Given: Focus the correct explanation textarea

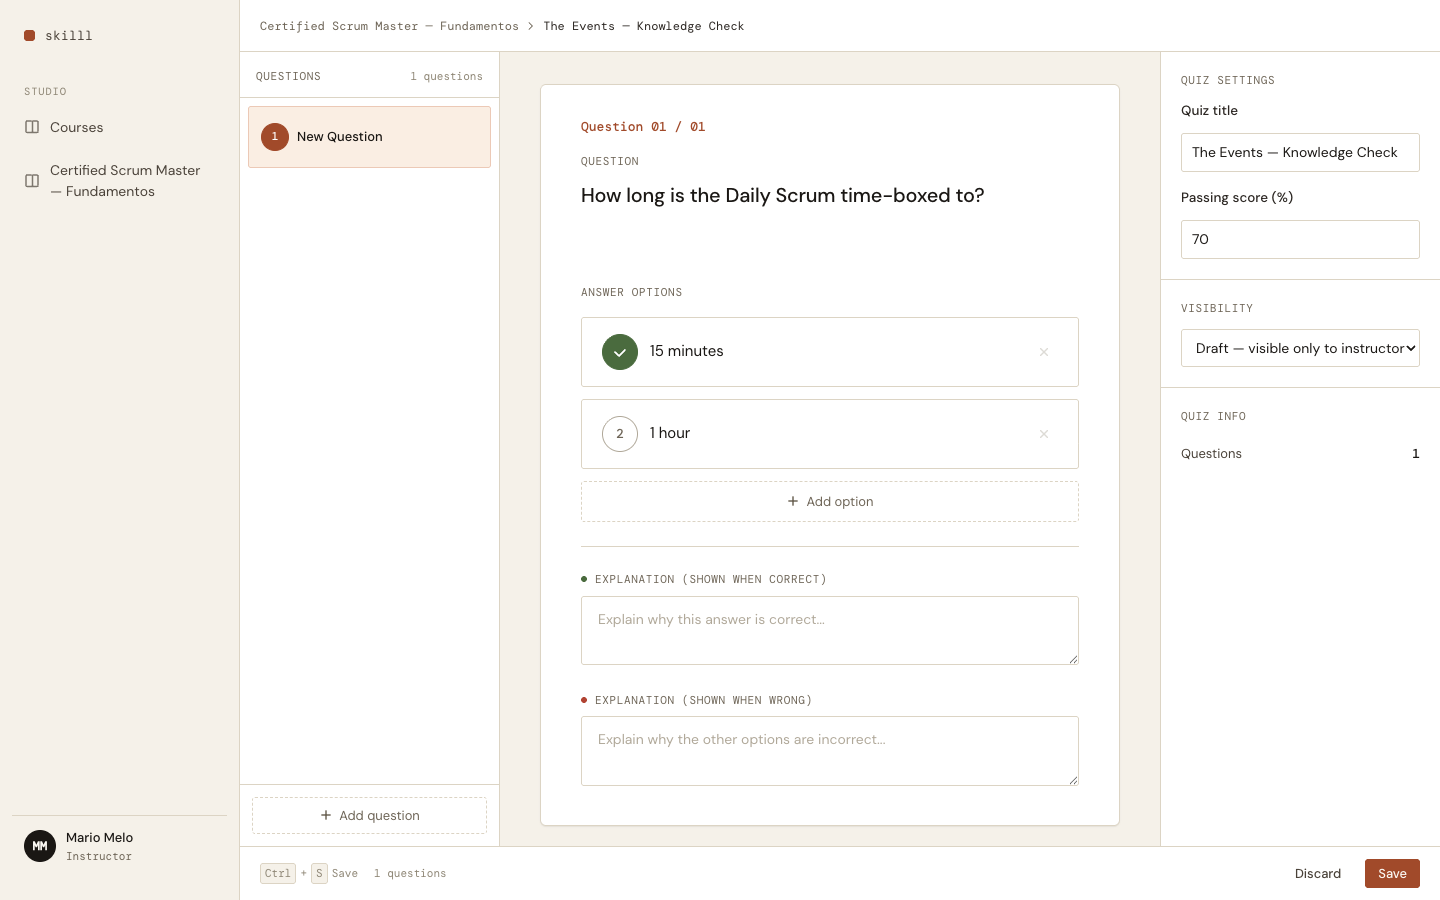Looking at the screenshot, I should click(830, 630).
